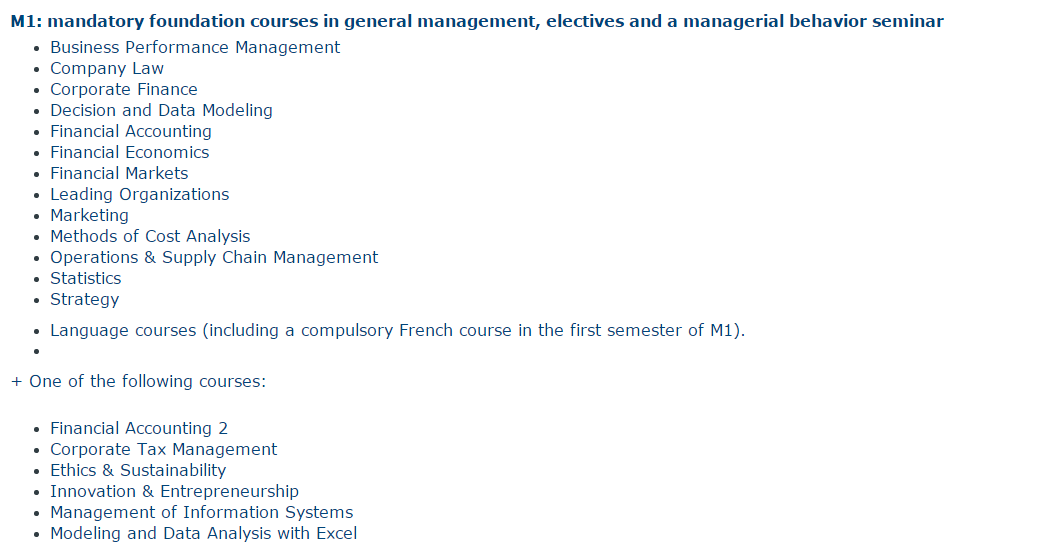This screenshot has height=558, width=1064.
Task: Open Ethics & Sustainability course
Action: click(138, 471)
